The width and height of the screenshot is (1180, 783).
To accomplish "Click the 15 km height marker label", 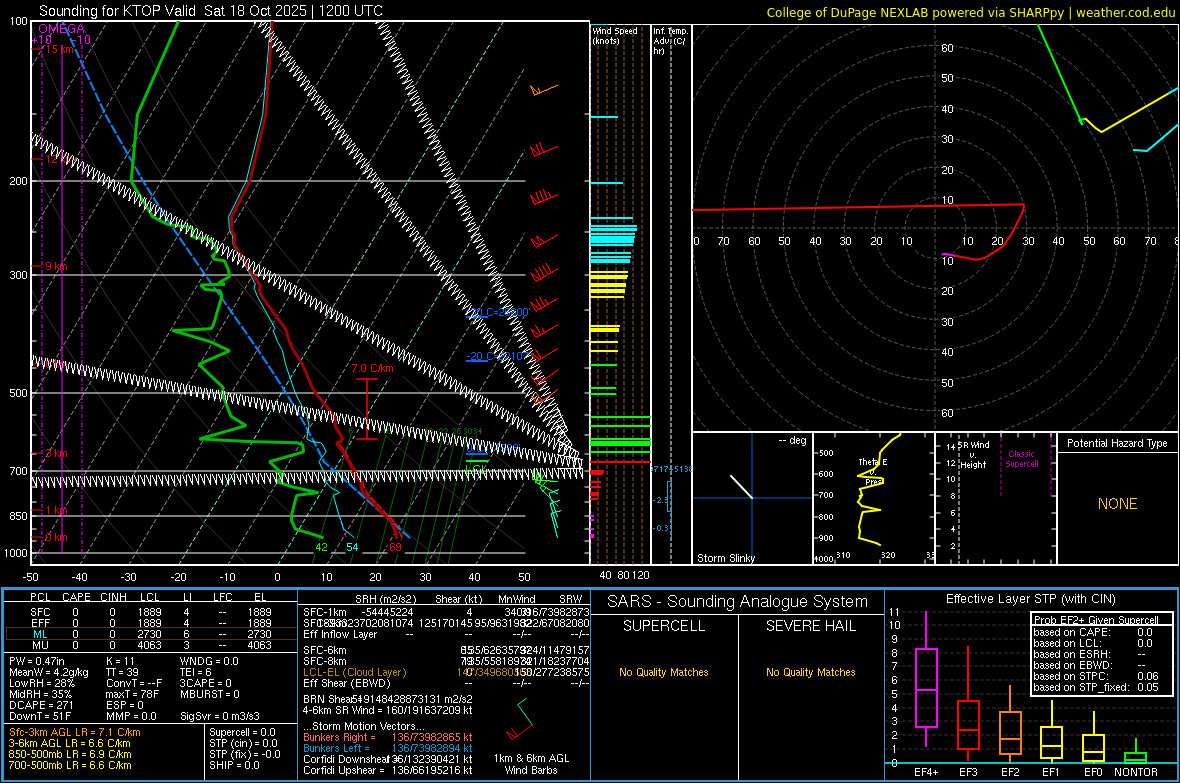I will (59, 49).
